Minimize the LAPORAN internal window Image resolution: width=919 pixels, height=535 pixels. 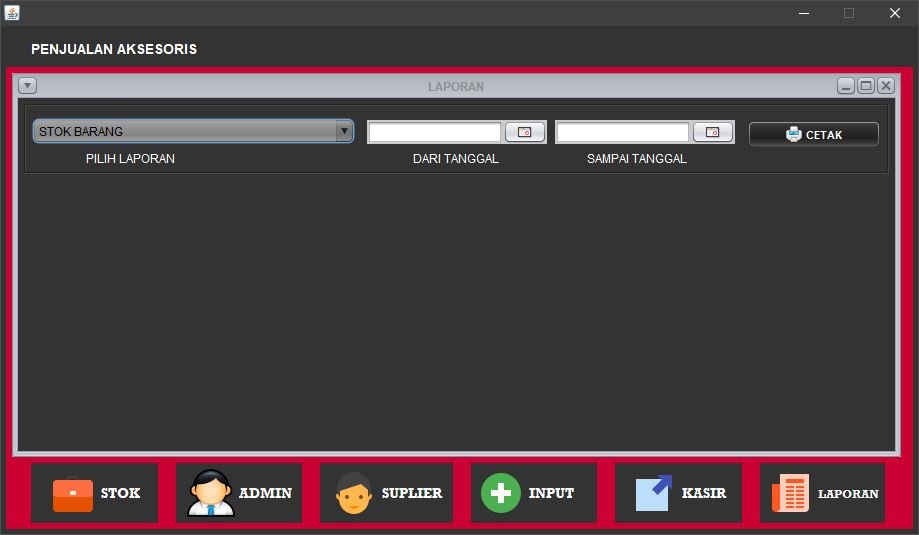coord(846,86)
